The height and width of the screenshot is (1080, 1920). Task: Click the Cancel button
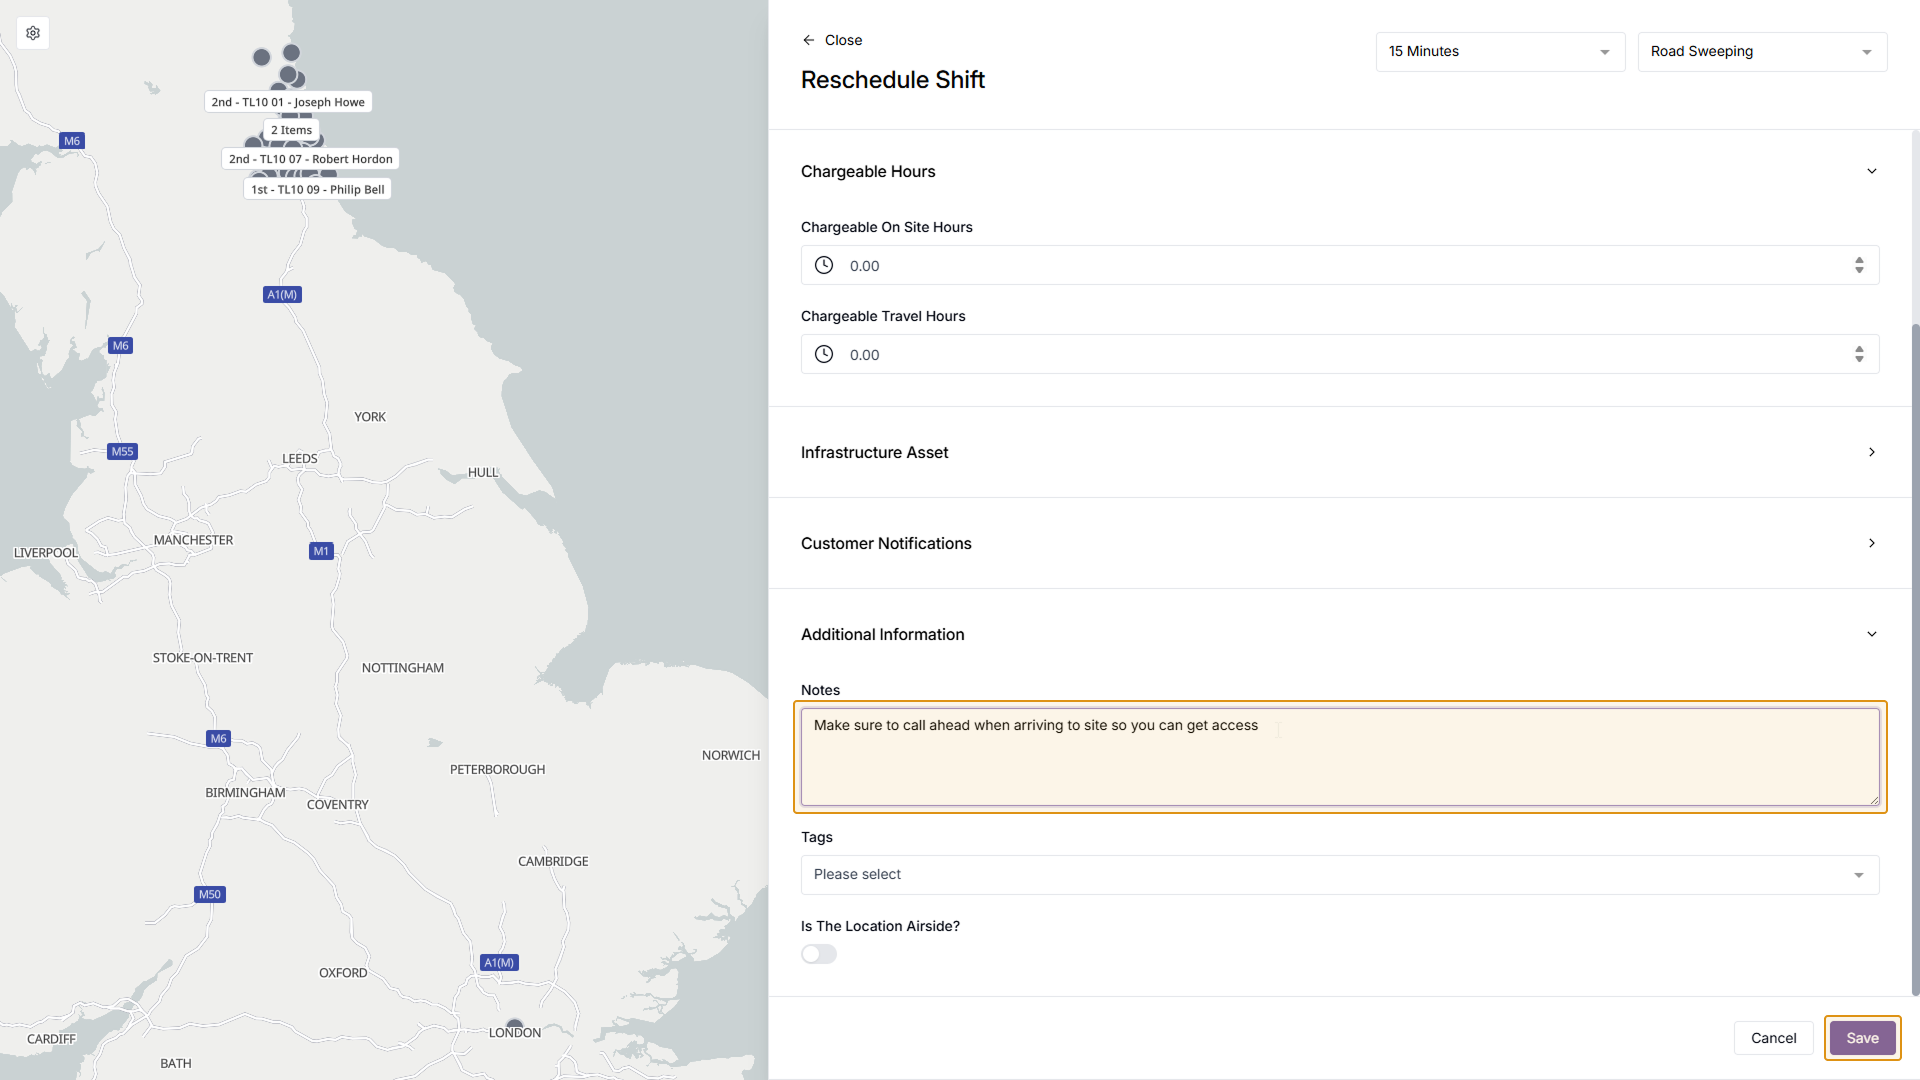[x=1773, y=1038]
